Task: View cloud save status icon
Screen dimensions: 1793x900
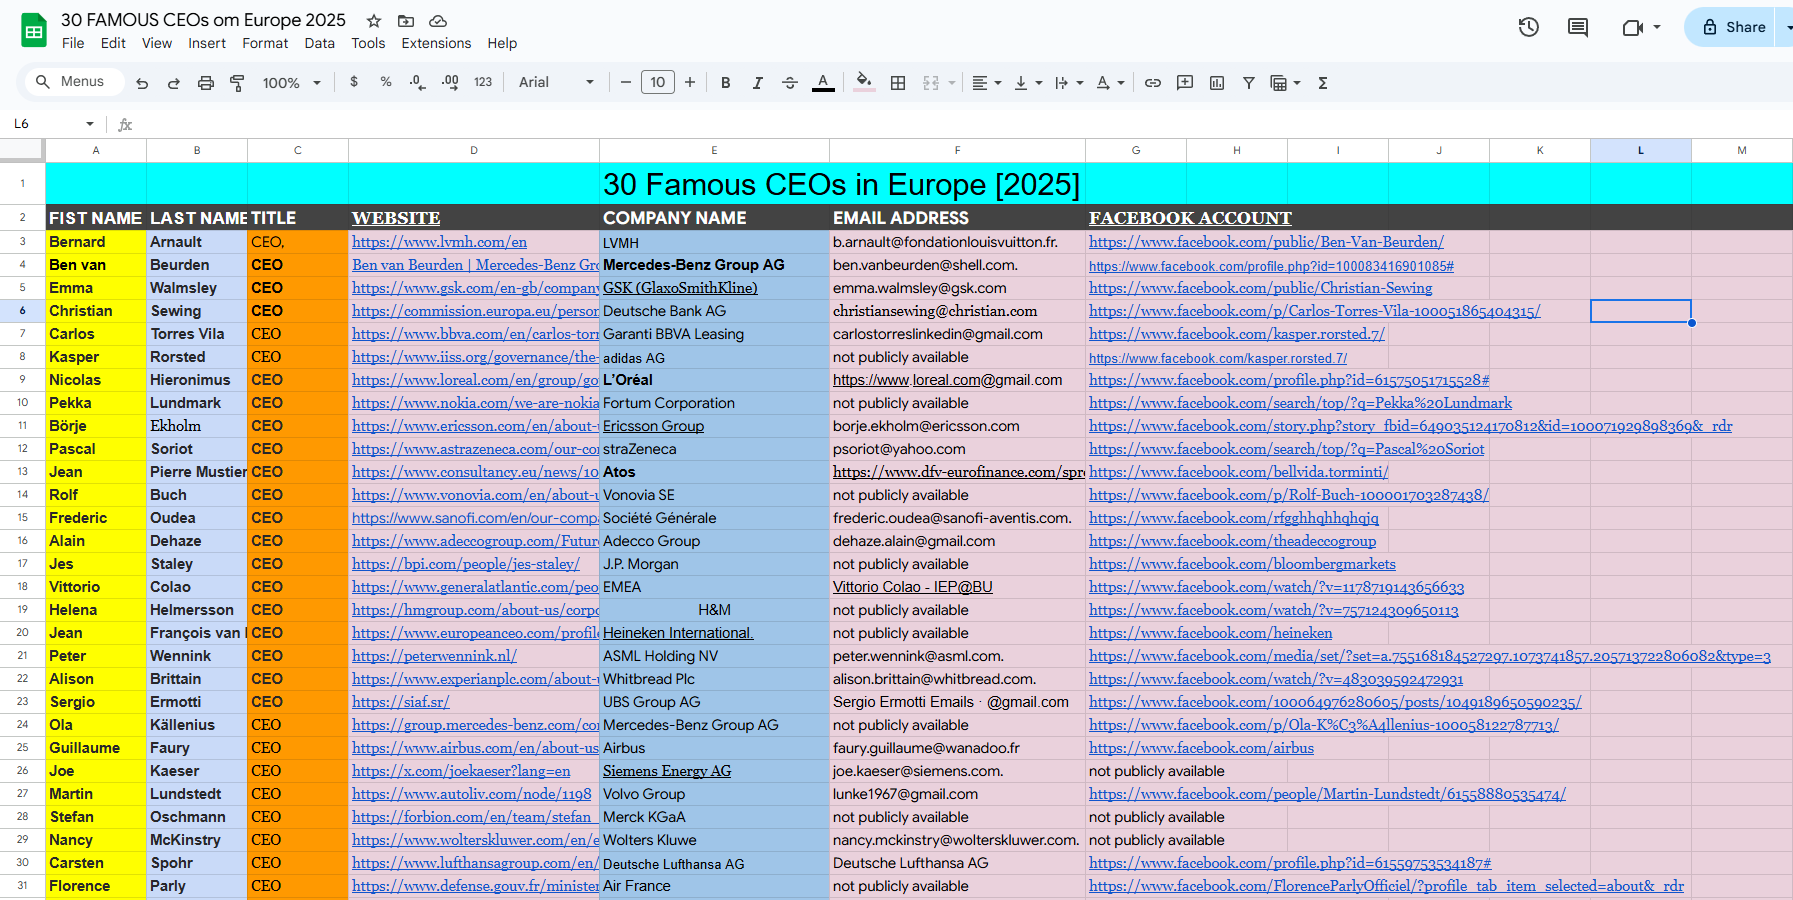Action: [438, 21]
